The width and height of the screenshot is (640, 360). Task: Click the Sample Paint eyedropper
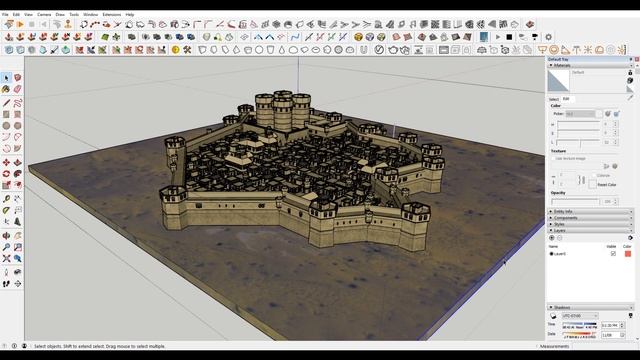630,98
